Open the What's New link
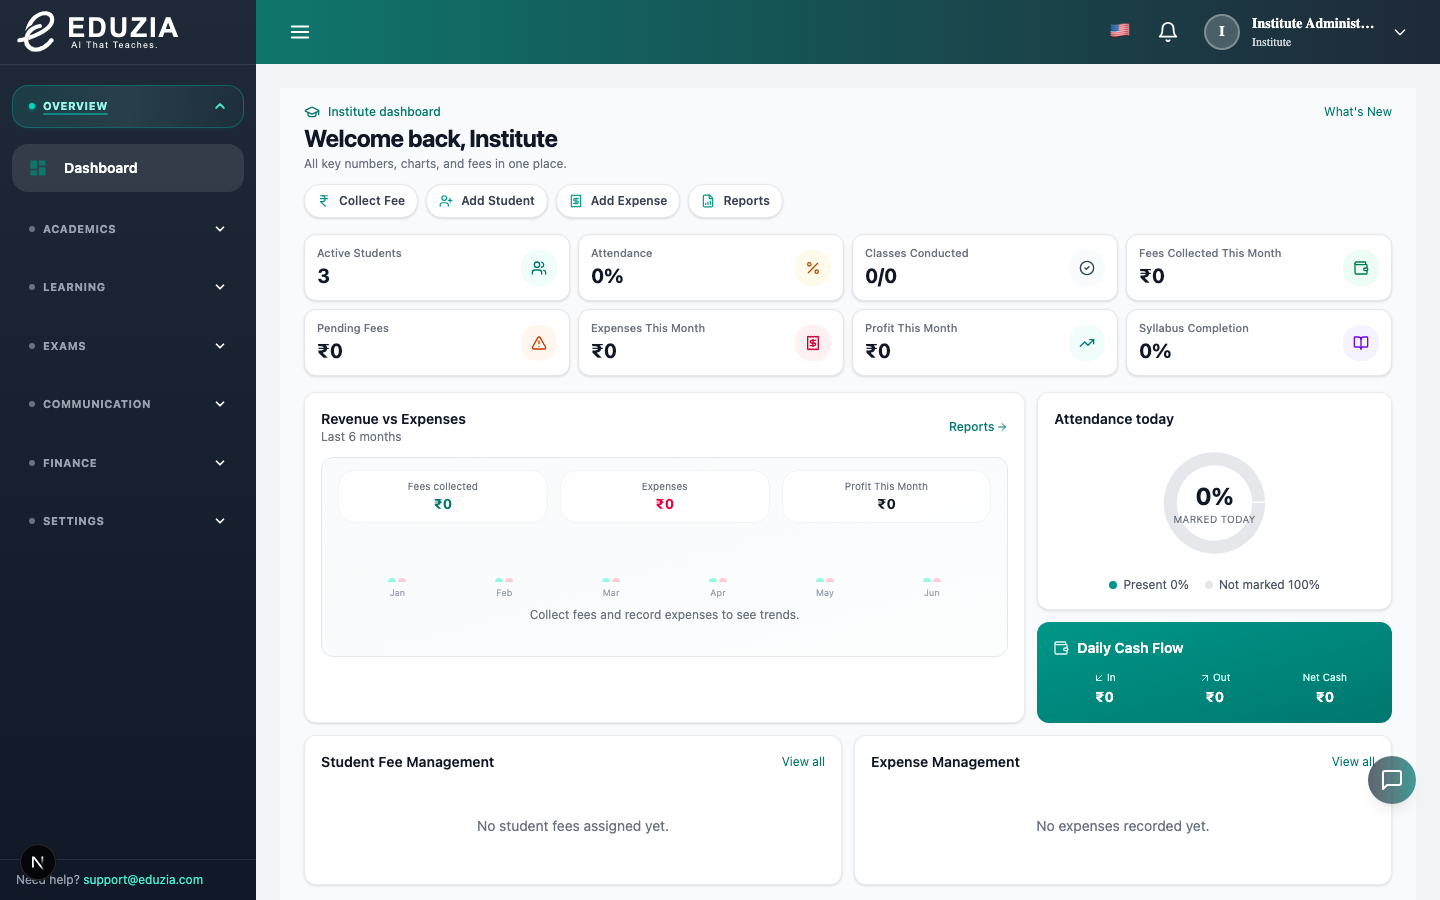 [1358, 112]
